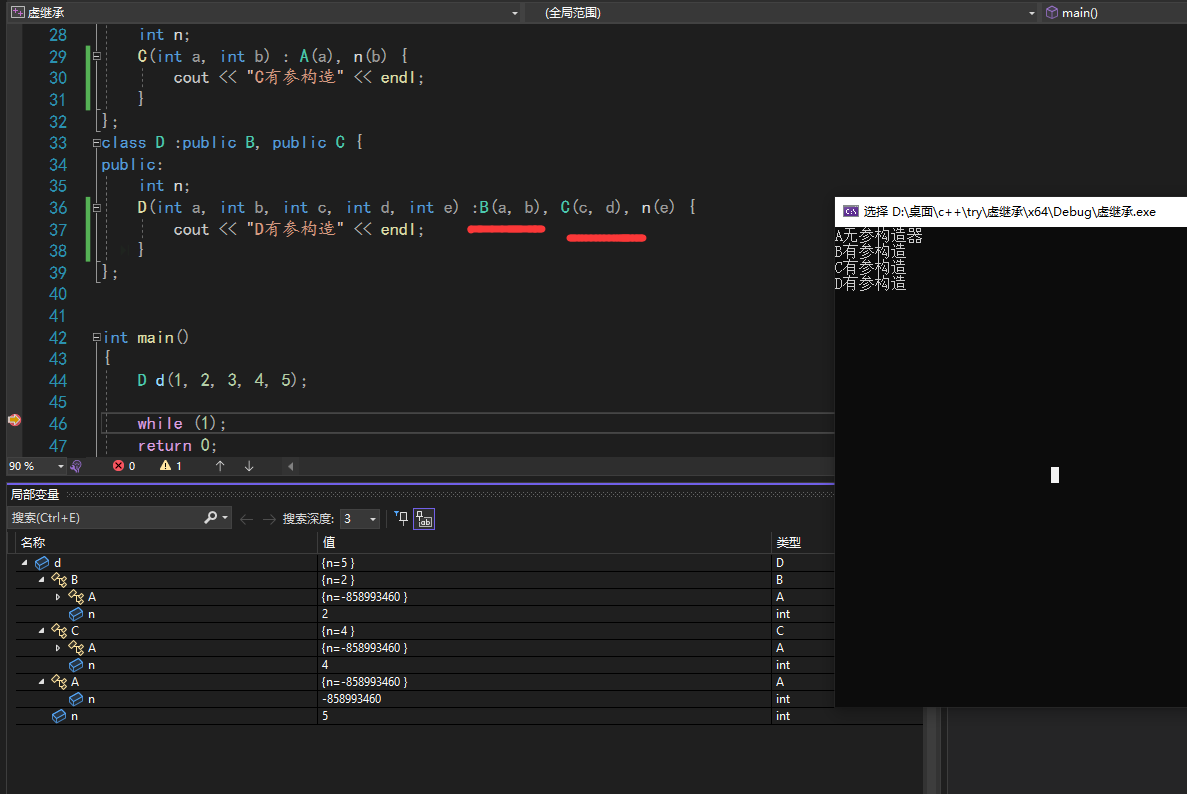This screenshot has height=794, width=1187.
Task: Toggle the pin properties button in locals toolbar
Action: [401, 518]
